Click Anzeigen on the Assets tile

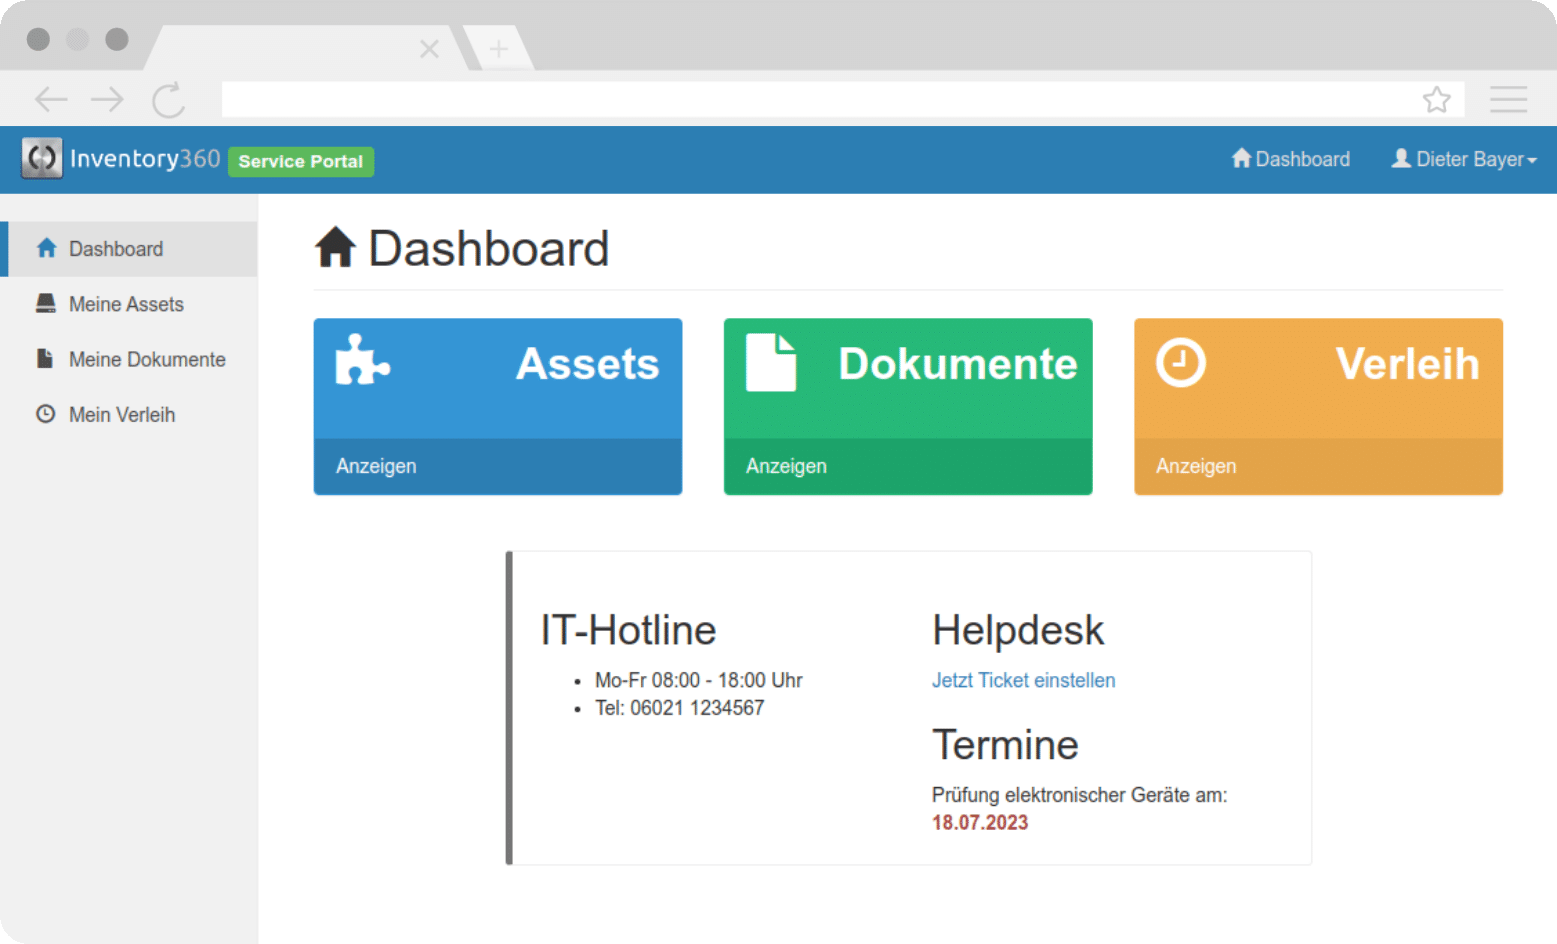376,465
